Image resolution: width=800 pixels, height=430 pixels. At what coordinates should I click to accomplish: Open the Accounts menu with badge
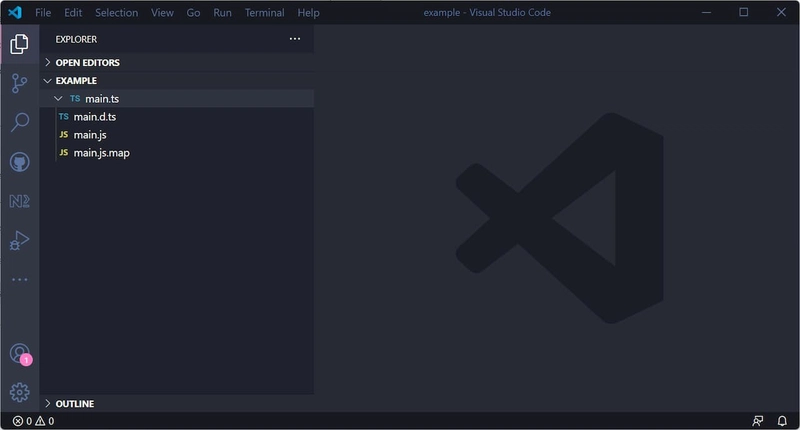(x=20, y=354)
